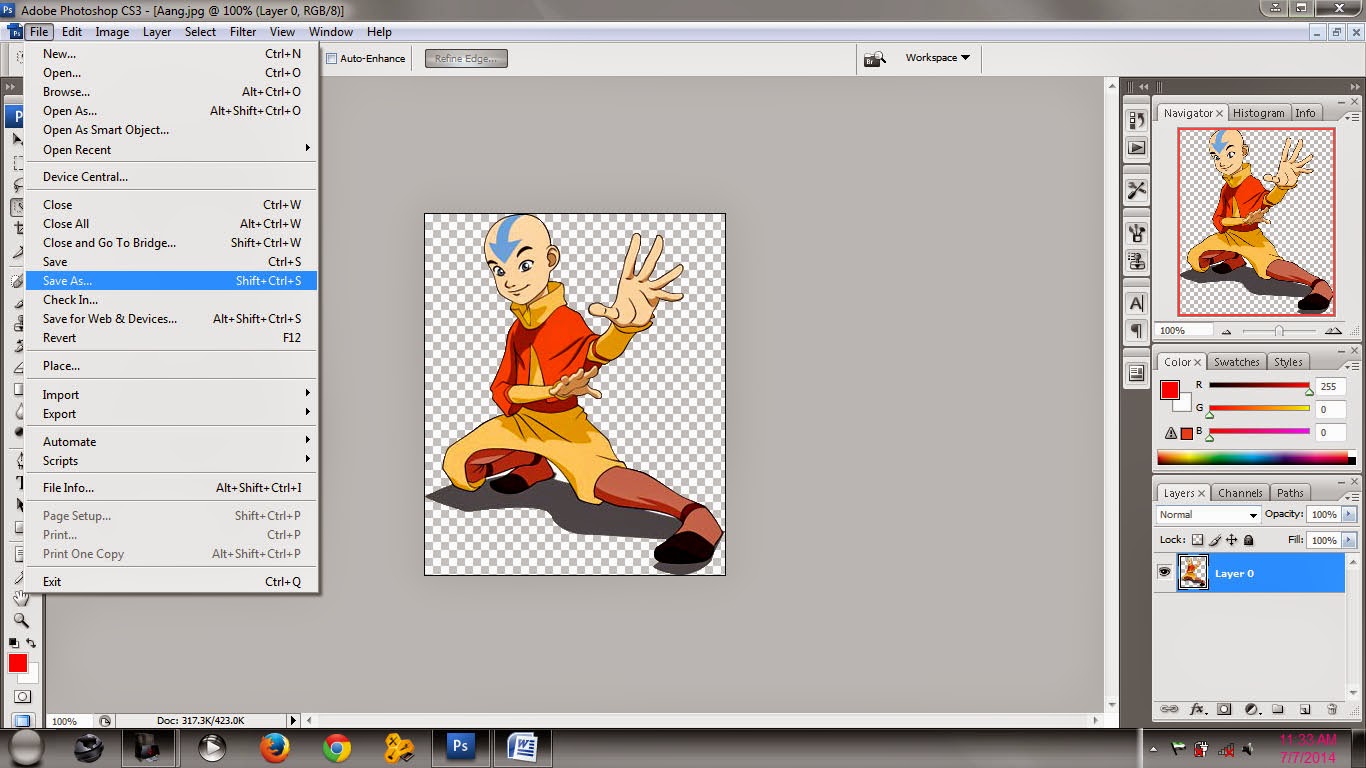Select the Move tool

coord(16,139)
